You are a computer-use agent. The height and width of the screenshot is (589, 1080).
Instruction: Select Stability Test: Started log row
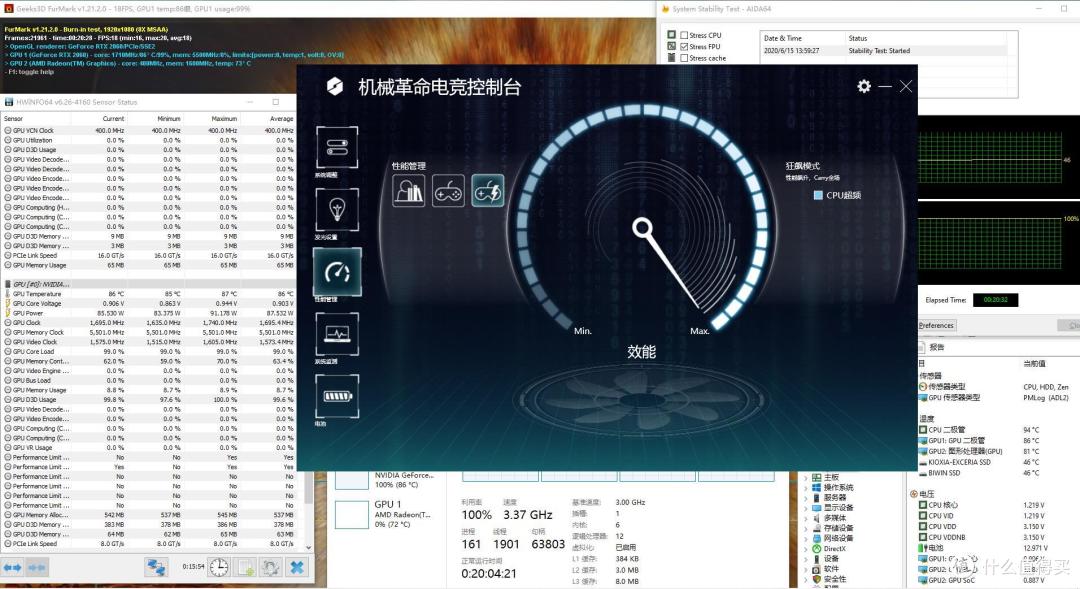click(x=884, y=51)
